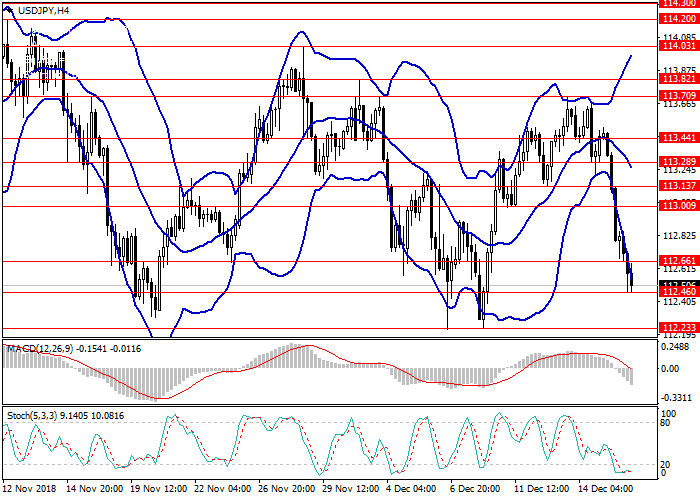Image resolution: width=700 pixels, height=500 pixels.
Task: Select the 113.289 red price label
Action: coord(678,161)
